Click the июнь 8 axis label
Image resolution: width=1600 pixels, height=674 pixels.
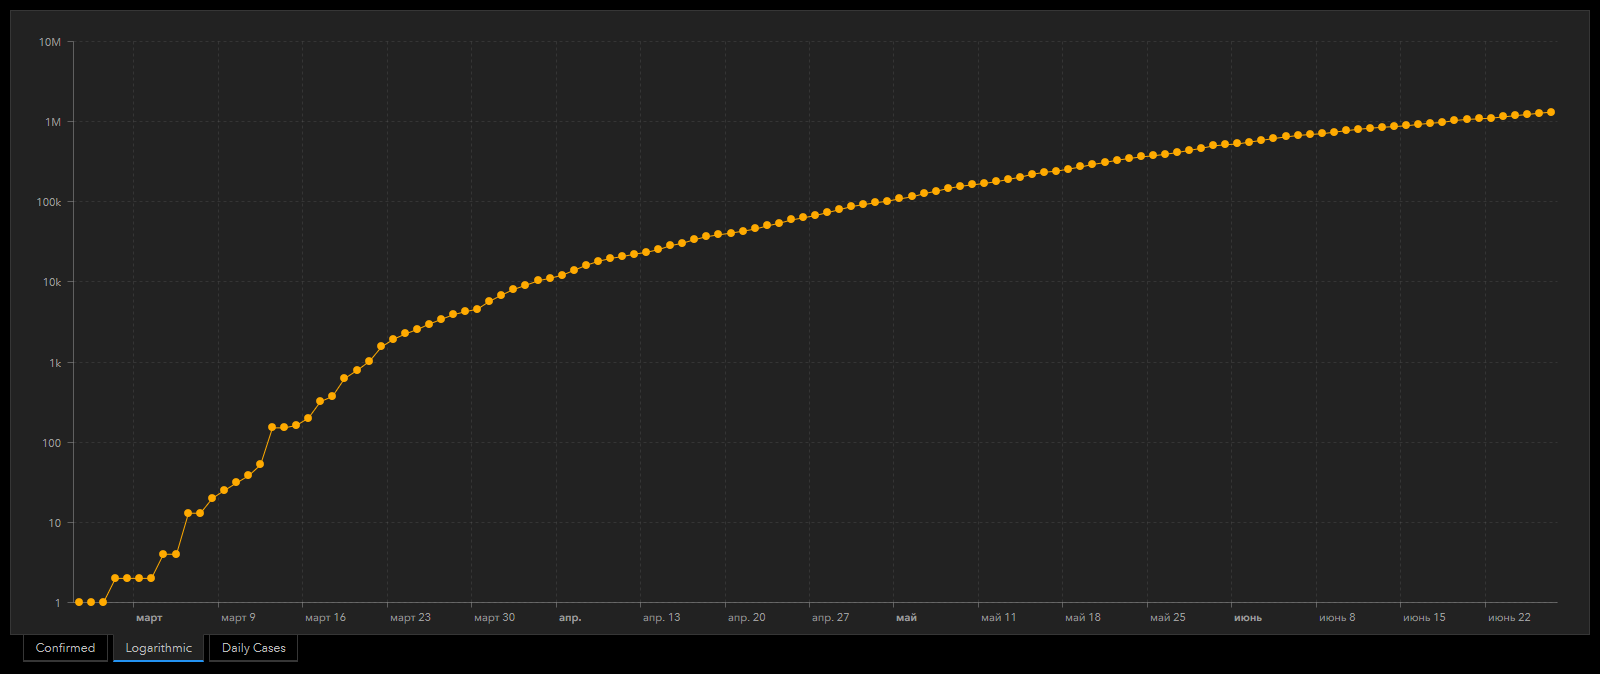coord(1337,618)
